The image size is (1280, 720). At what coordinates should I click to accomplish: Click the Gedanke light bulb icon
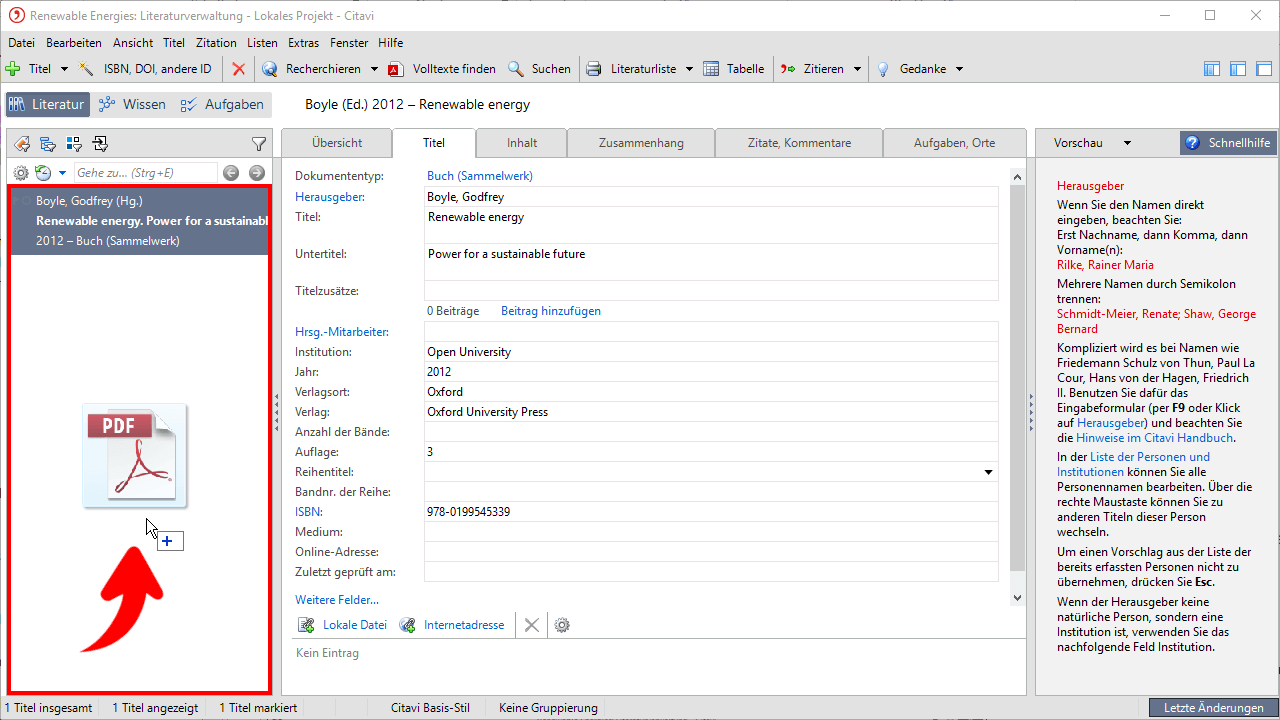click(x=883, y=69)
